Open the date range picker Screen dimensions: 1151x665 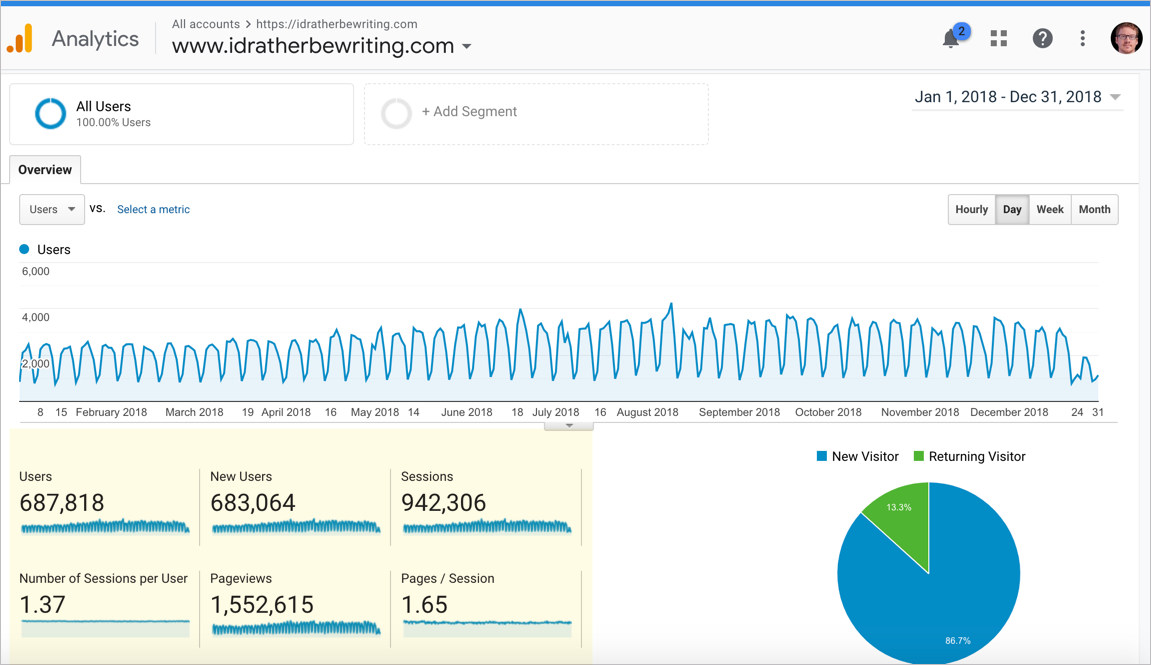point(1017,97)
